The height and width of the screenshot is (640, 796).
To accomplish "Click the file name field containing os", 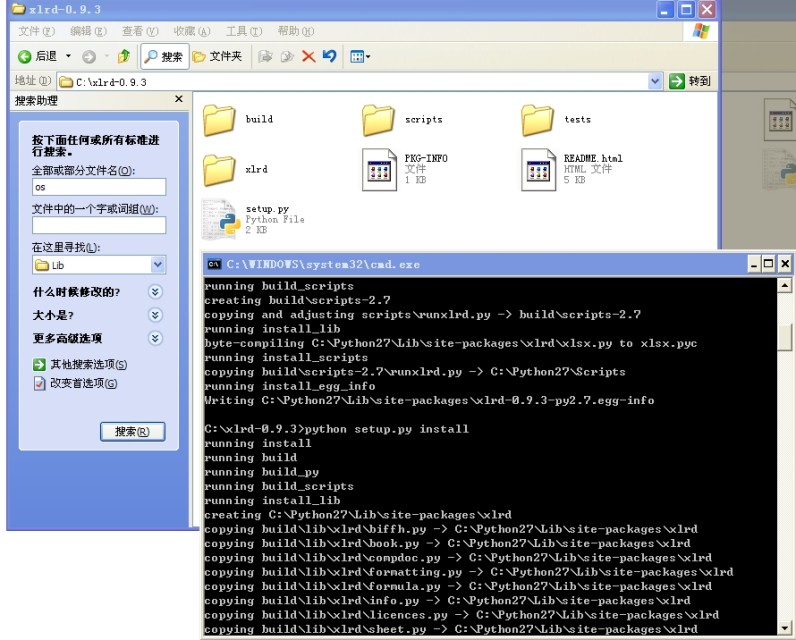I will point(99,187).
